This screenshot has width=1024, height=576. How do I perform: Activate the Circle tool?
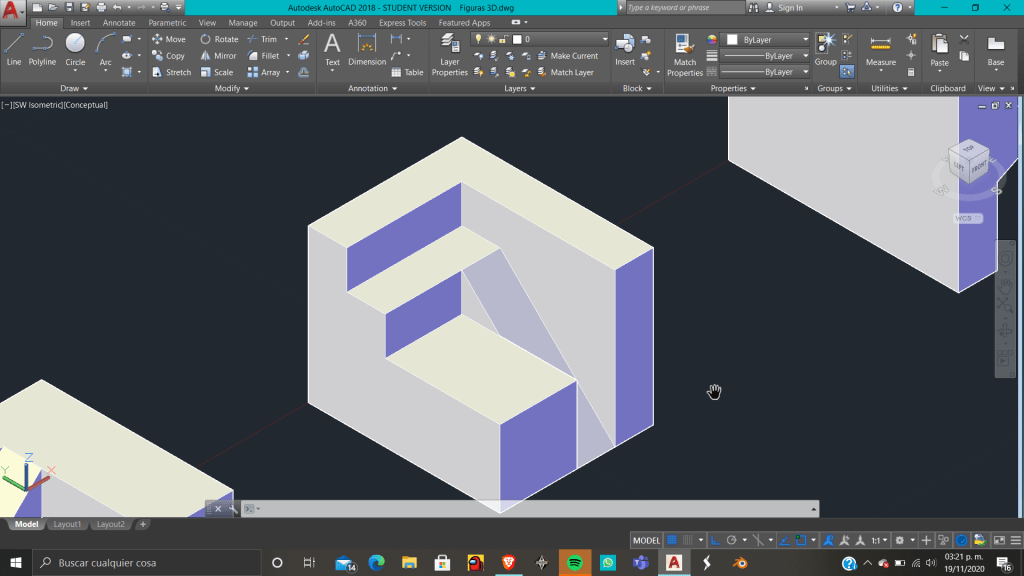pos(75,49)
